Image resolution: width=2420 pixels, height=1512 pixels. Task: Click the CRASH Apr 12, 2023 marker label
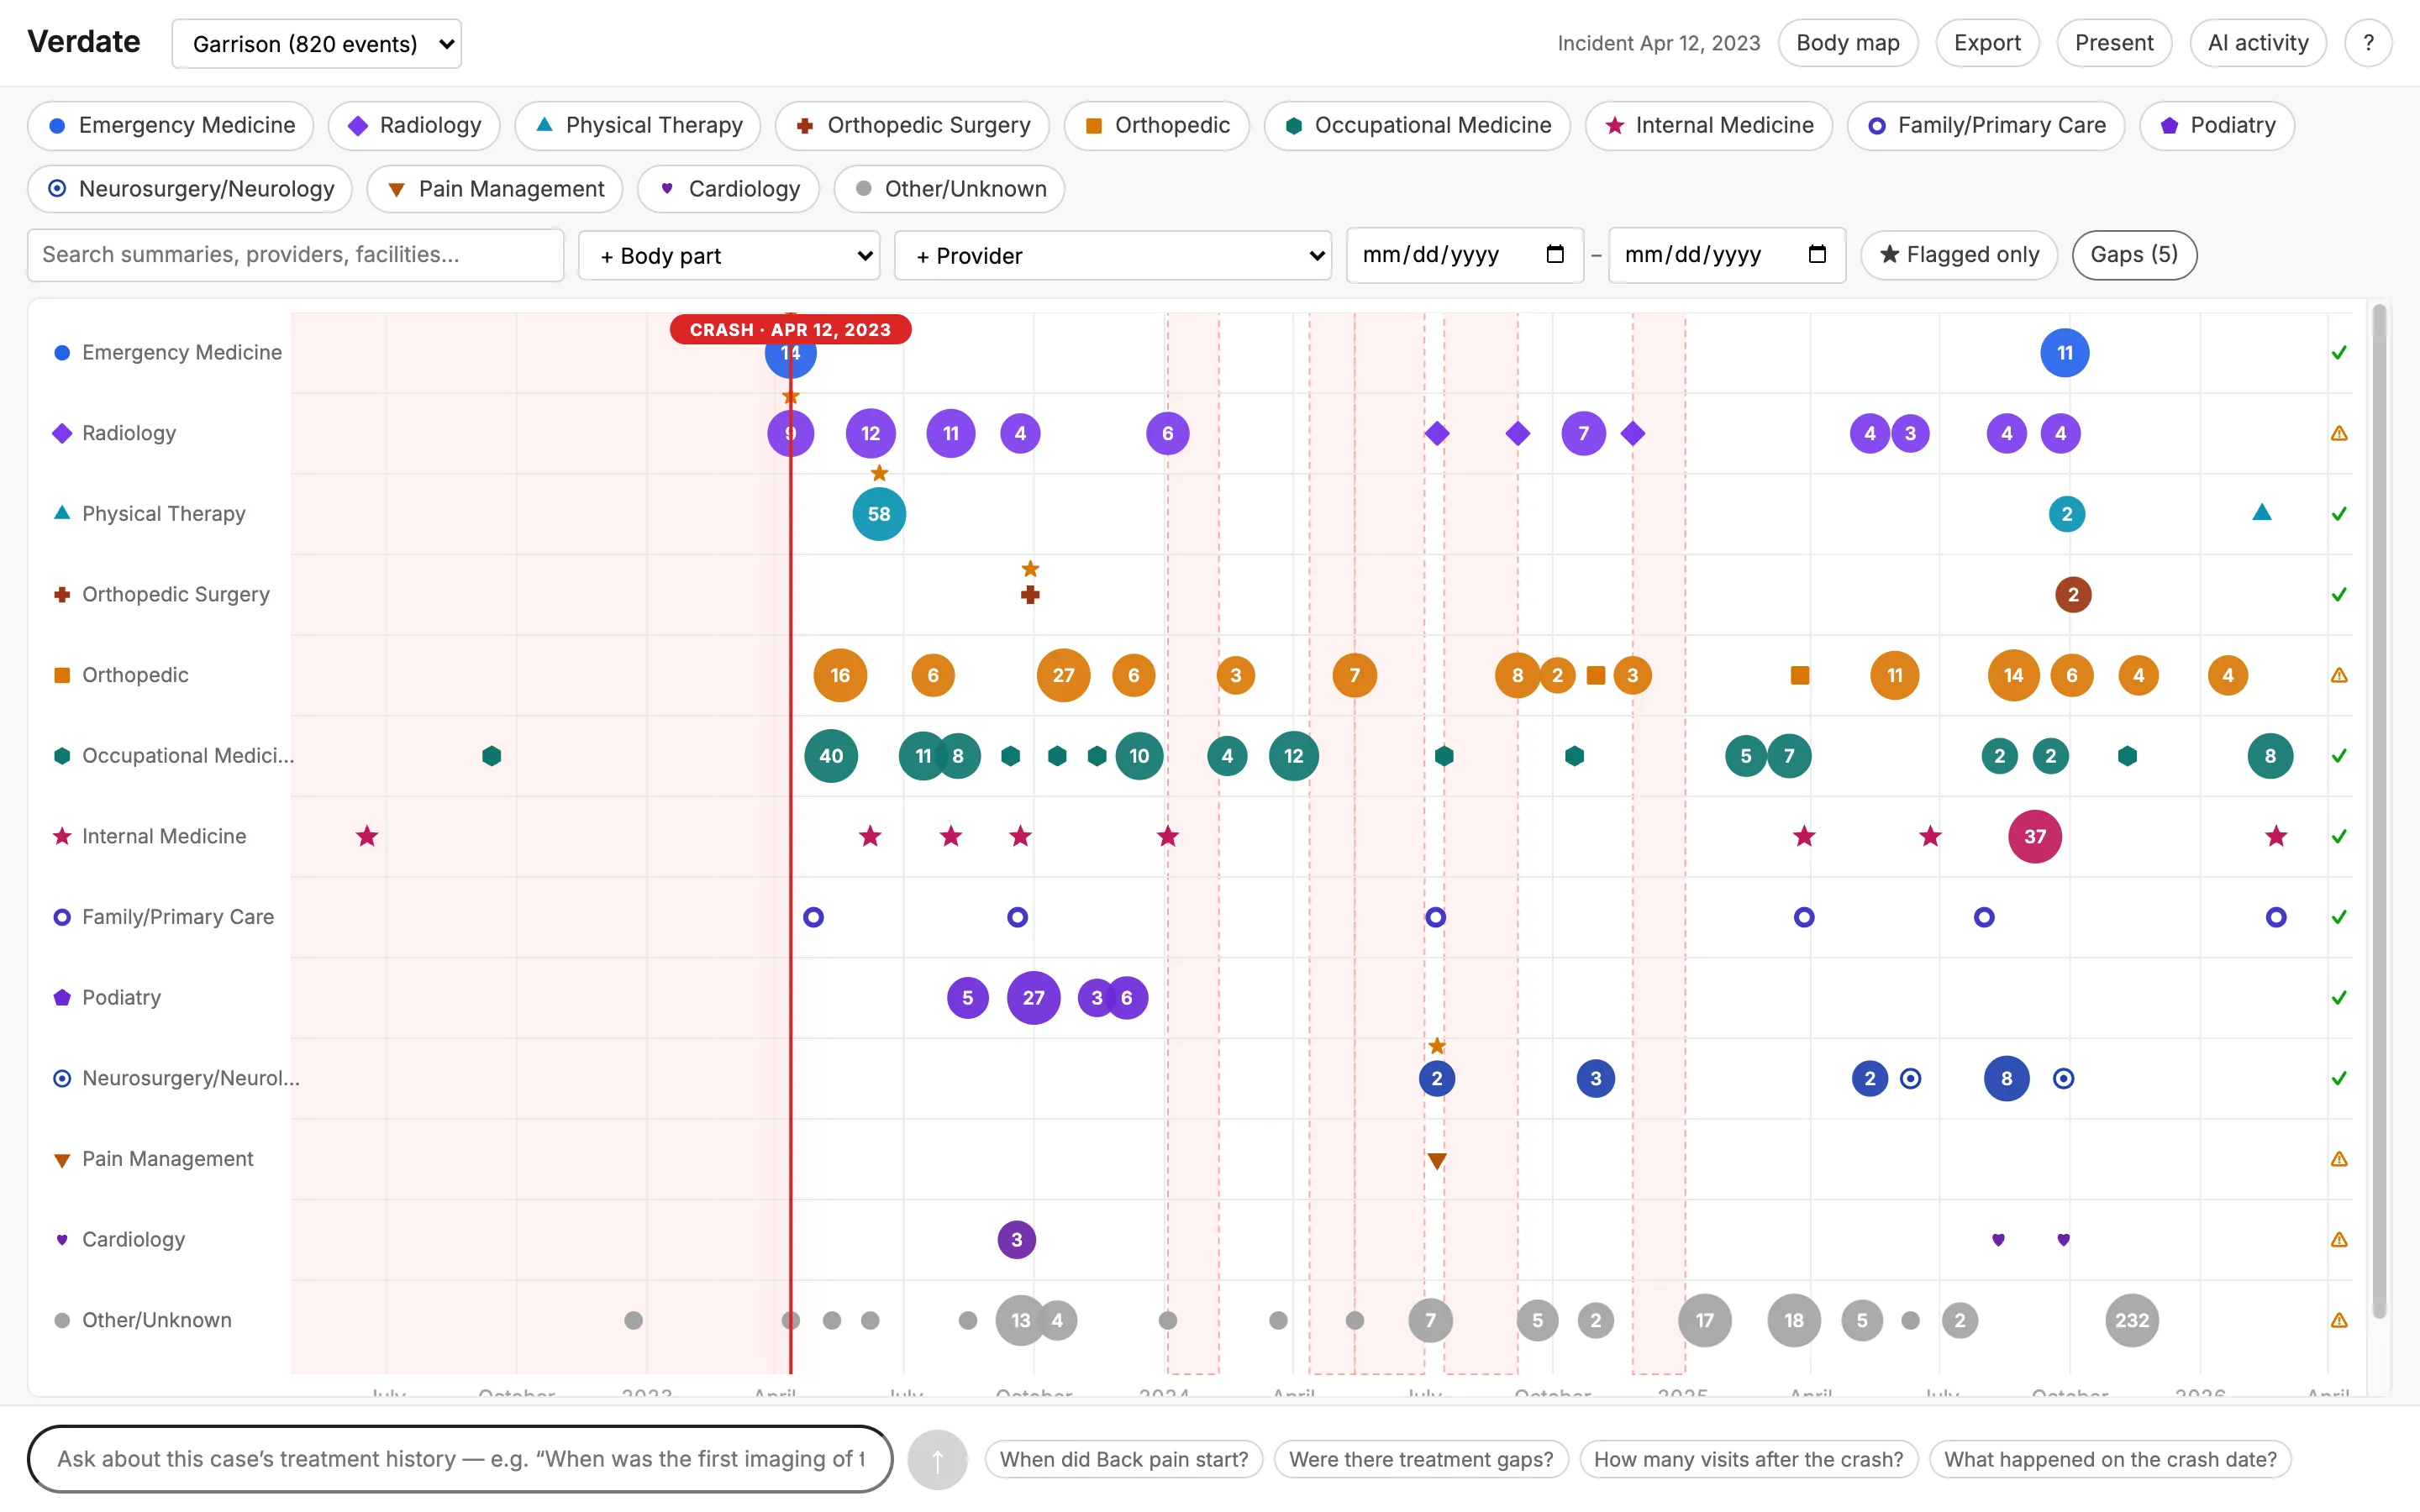(x=790, y=330)
